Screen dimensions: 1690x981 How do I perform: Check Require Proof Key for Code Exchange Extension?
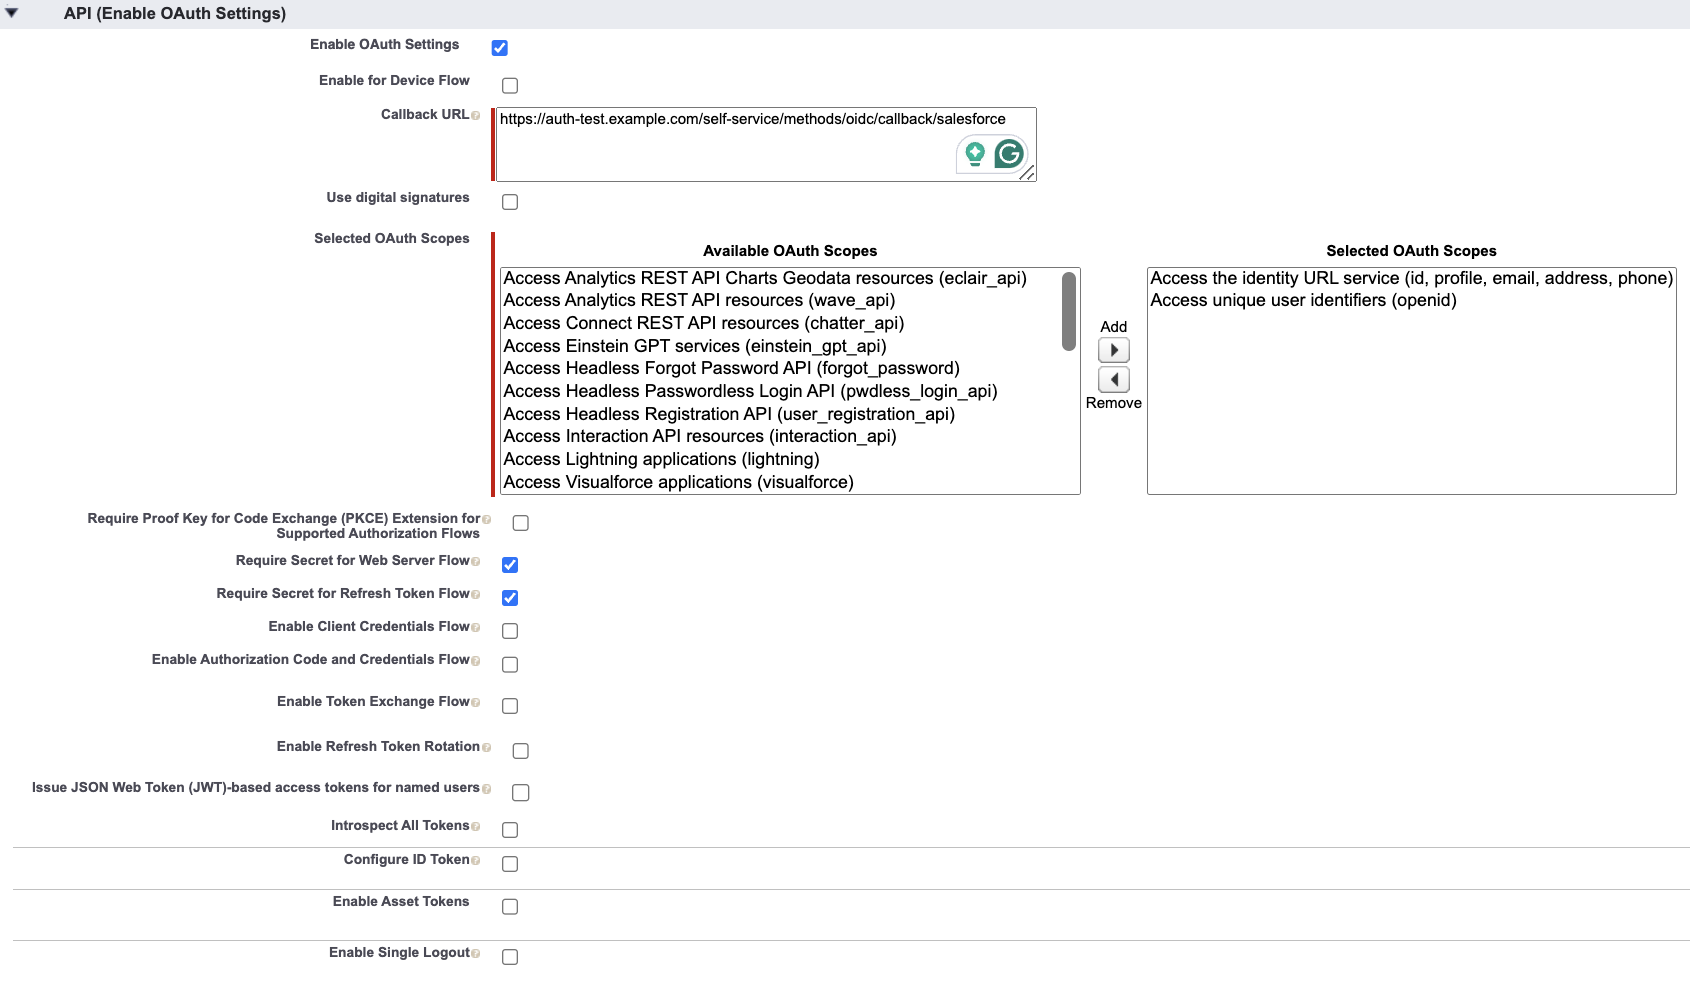[519, 522]
